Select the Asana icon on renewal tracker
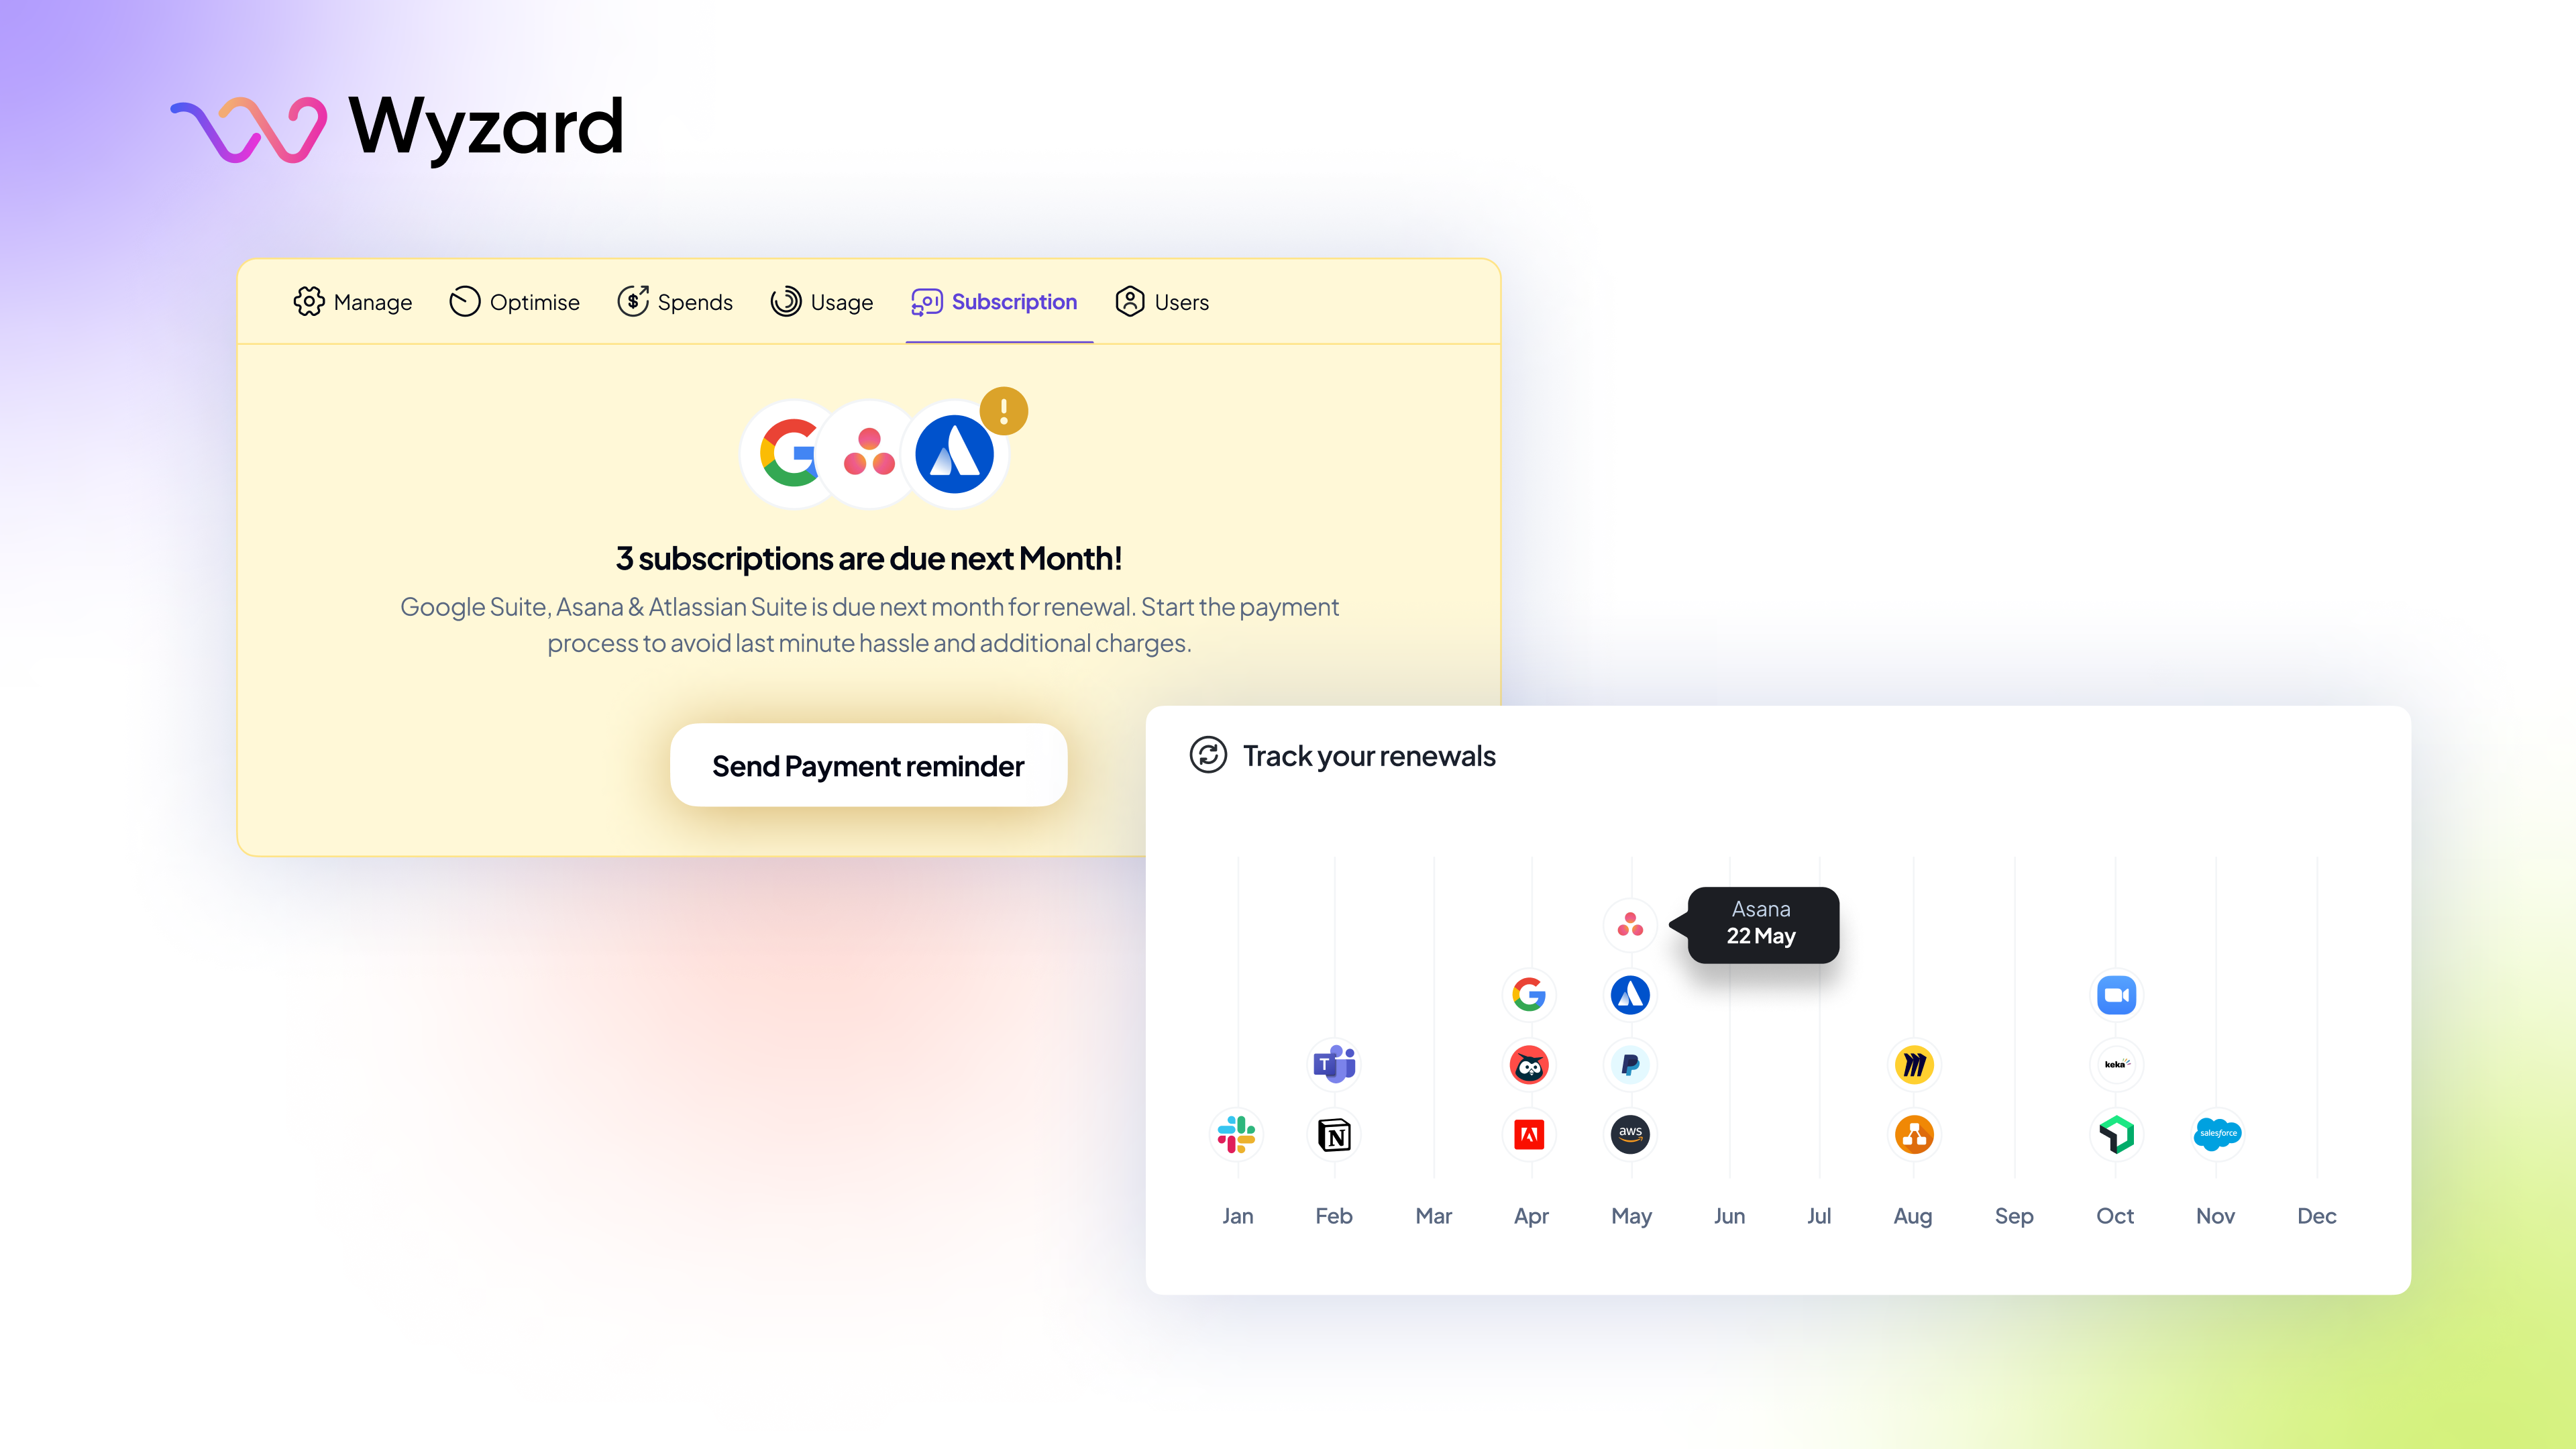 click(1629, 924)
